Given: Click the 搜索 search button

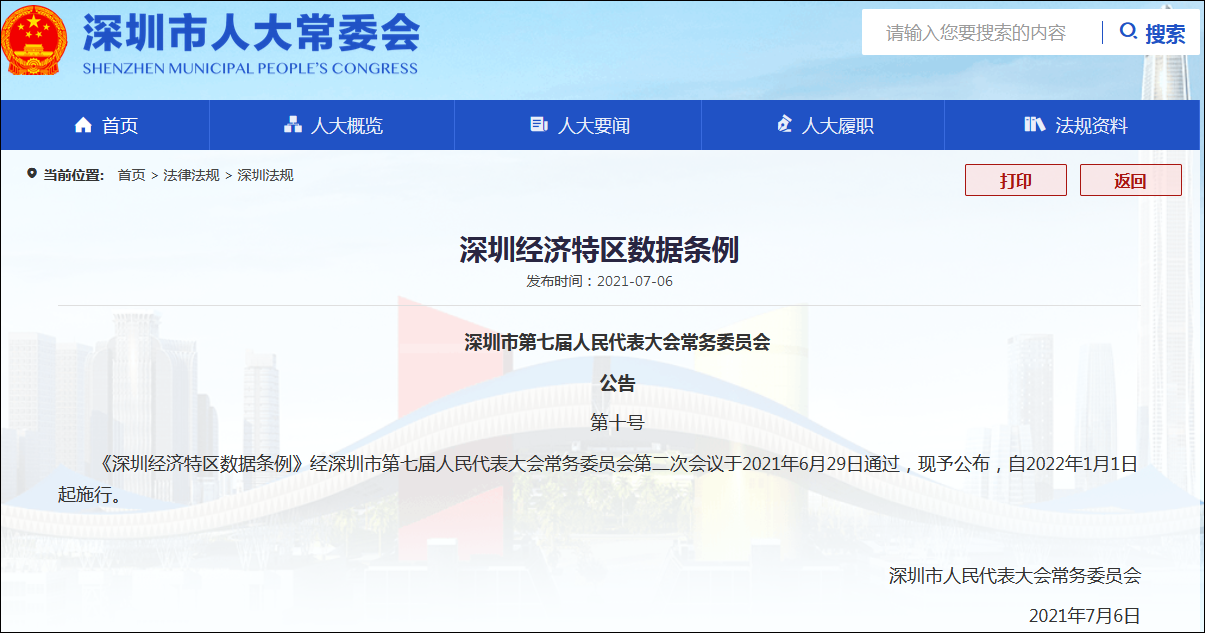Looking at the screenshot, I should click(1152, 33).
